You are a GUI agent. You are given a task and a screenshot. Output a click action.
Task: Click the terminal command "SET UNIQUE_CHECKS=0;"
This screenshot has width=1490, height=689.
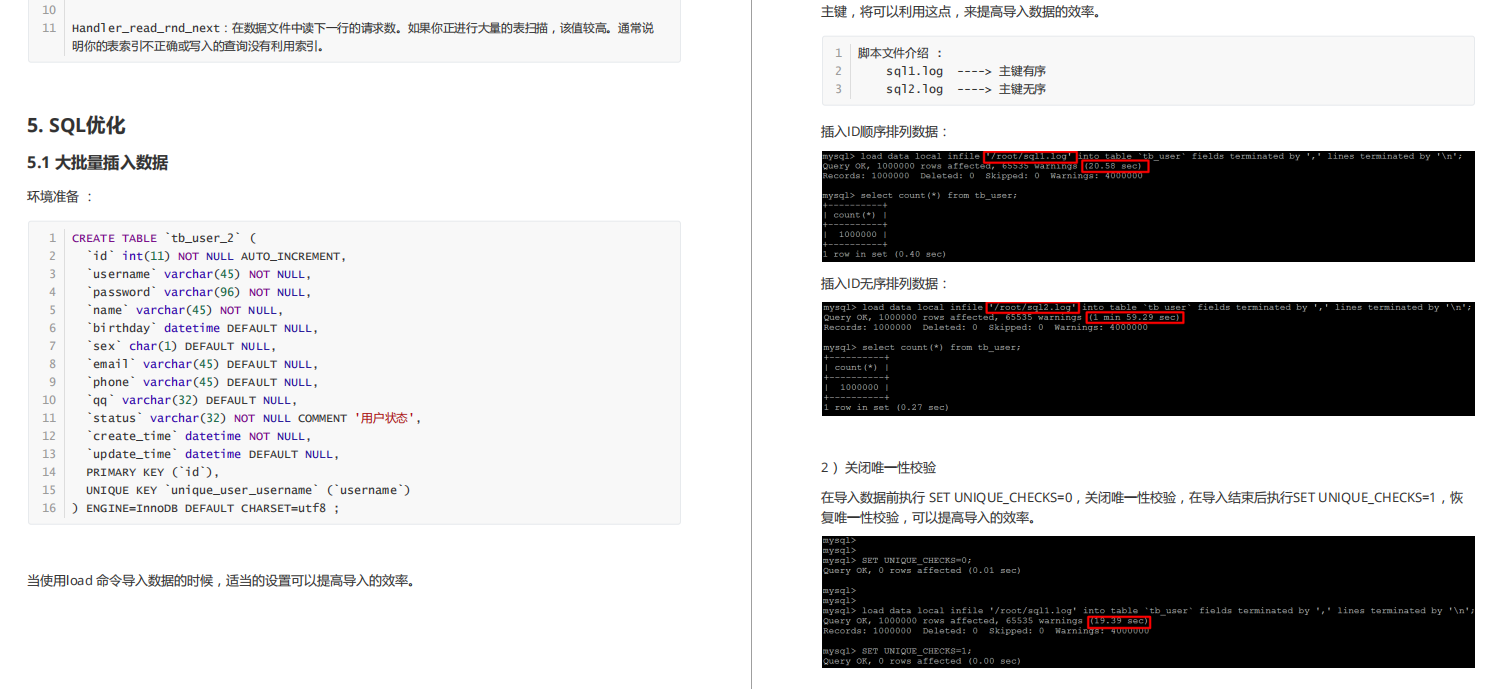point(916,560)
